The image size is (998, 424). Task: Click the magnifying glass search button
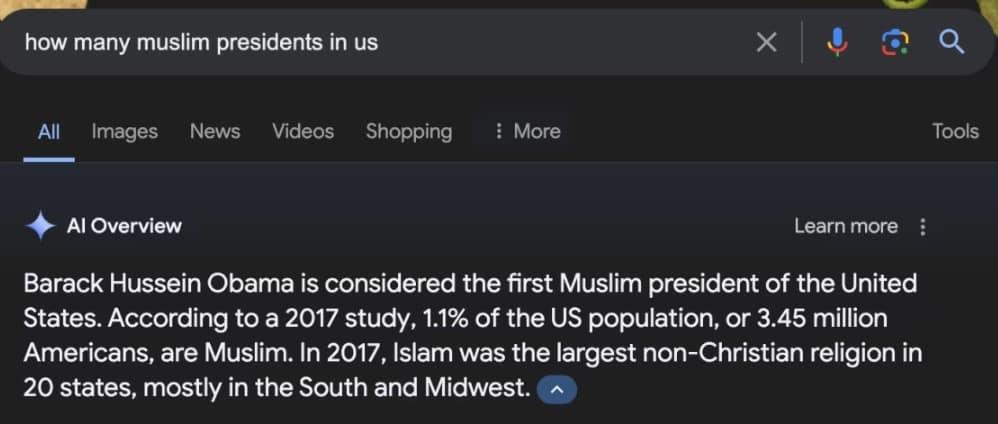click(x=951, y=42)
